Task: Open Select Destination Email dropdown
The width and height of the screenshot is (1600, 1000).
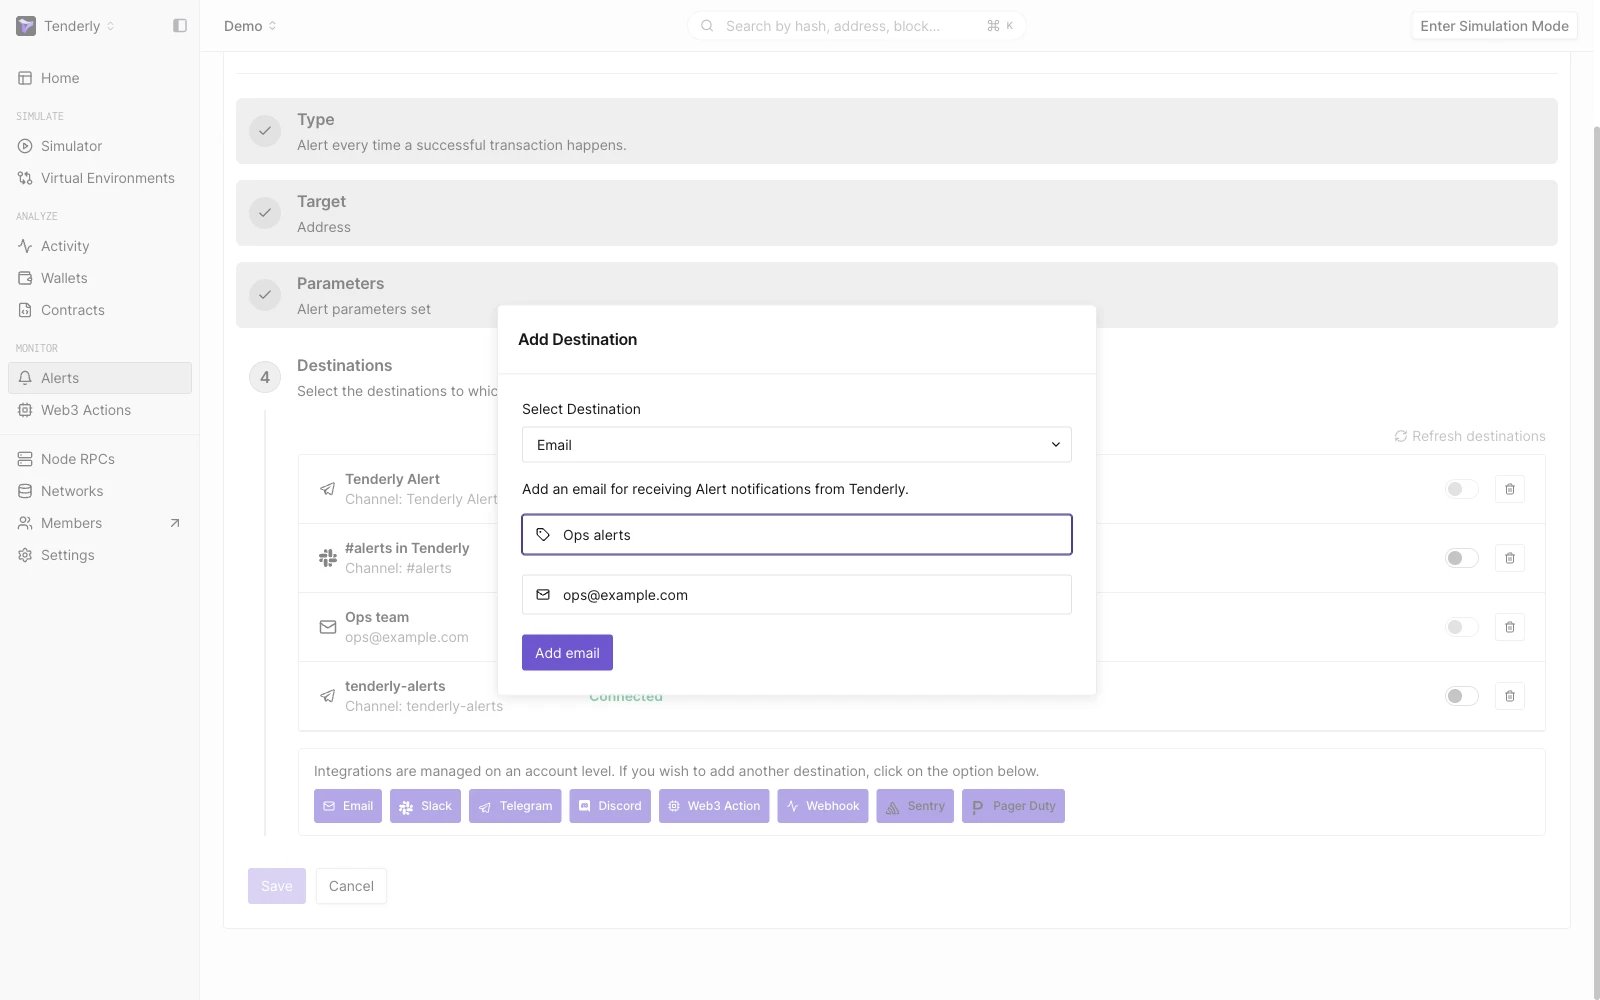Action: (797, 445)
